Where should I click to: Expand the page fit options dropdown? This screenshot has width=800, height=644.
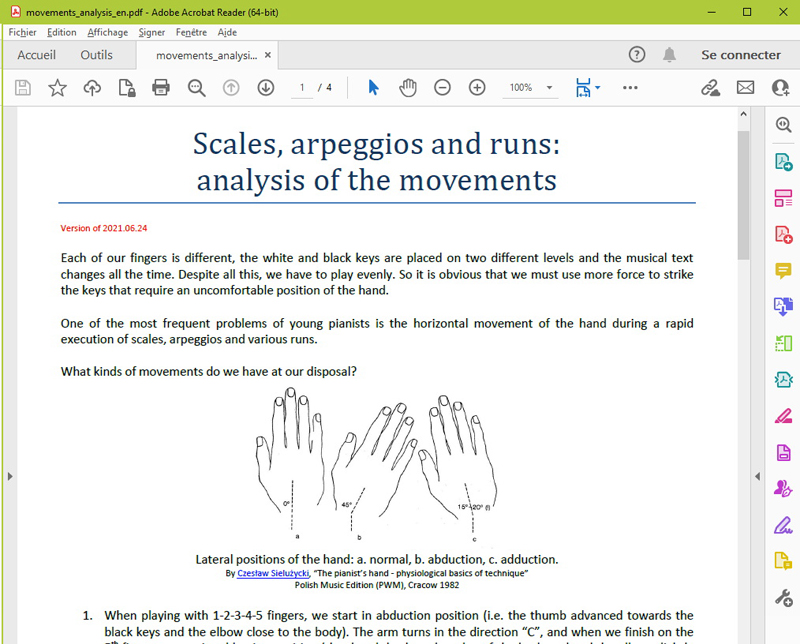click(597, 88)
